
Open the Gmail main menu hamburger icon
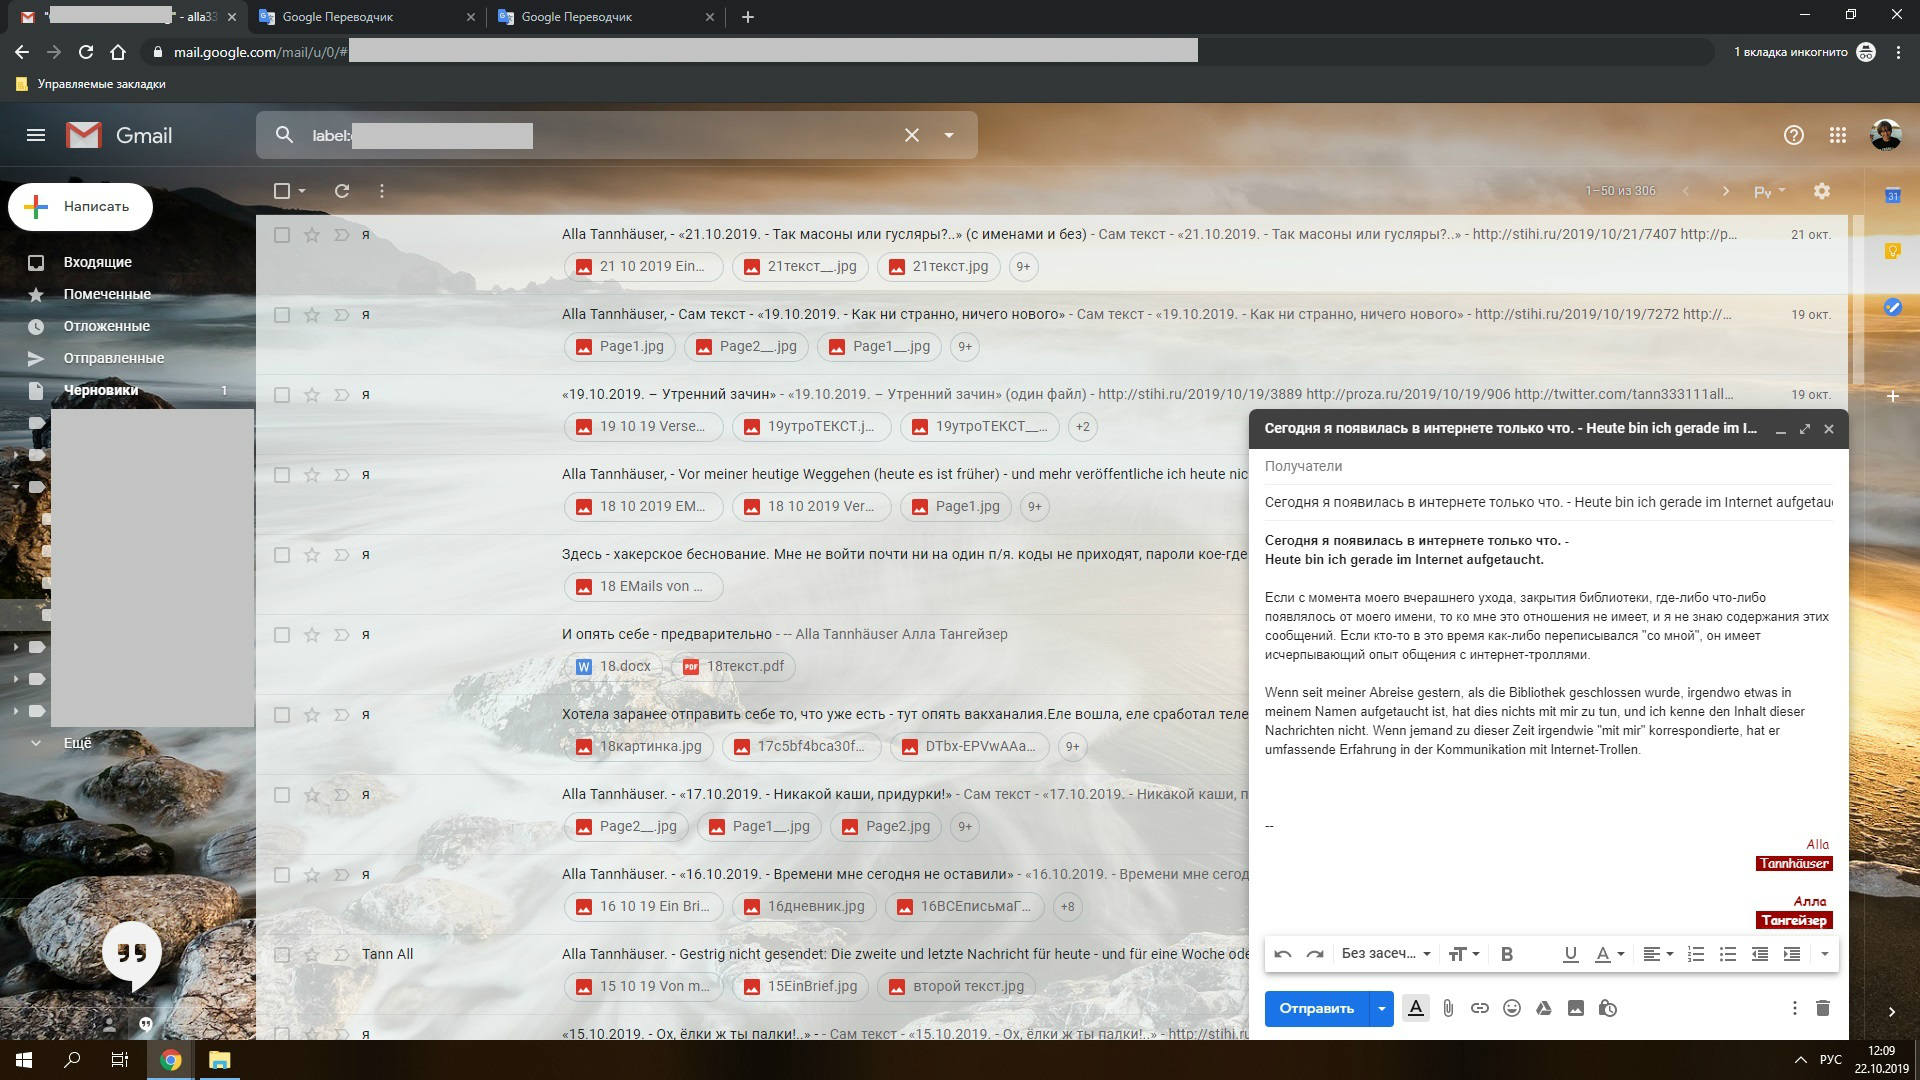(x=36, y=135)
